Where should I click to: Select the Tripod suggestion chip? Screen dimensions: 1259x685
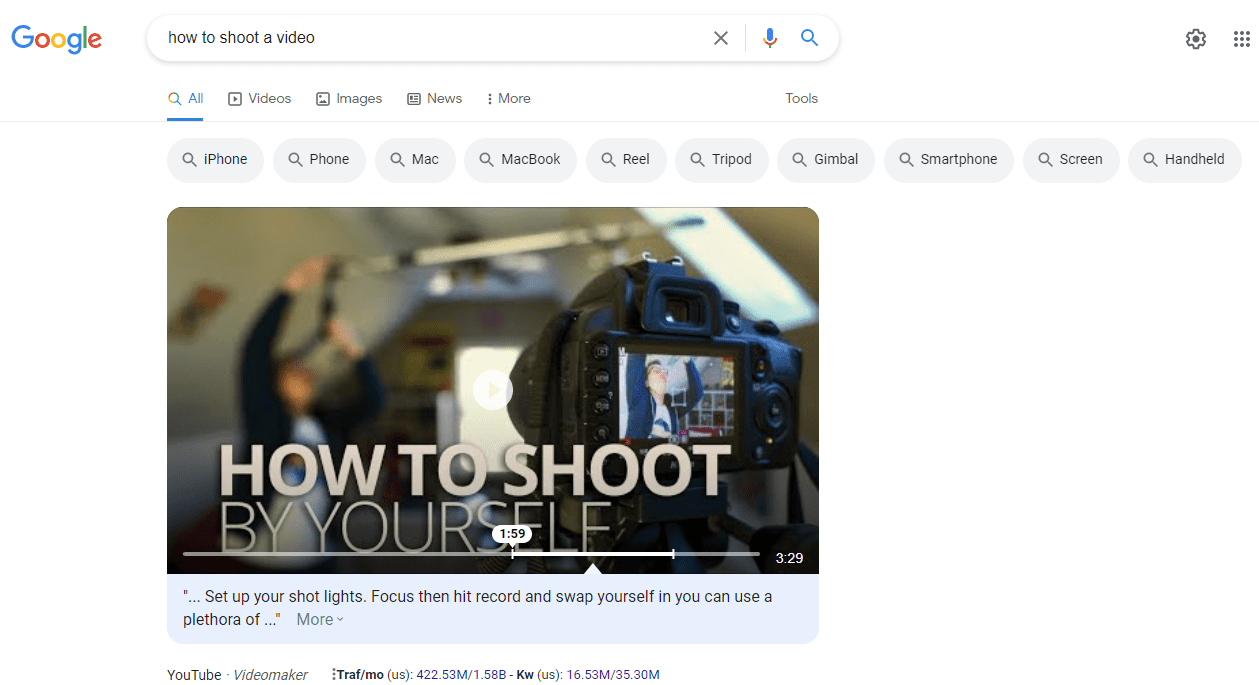(x=722, y=160)
